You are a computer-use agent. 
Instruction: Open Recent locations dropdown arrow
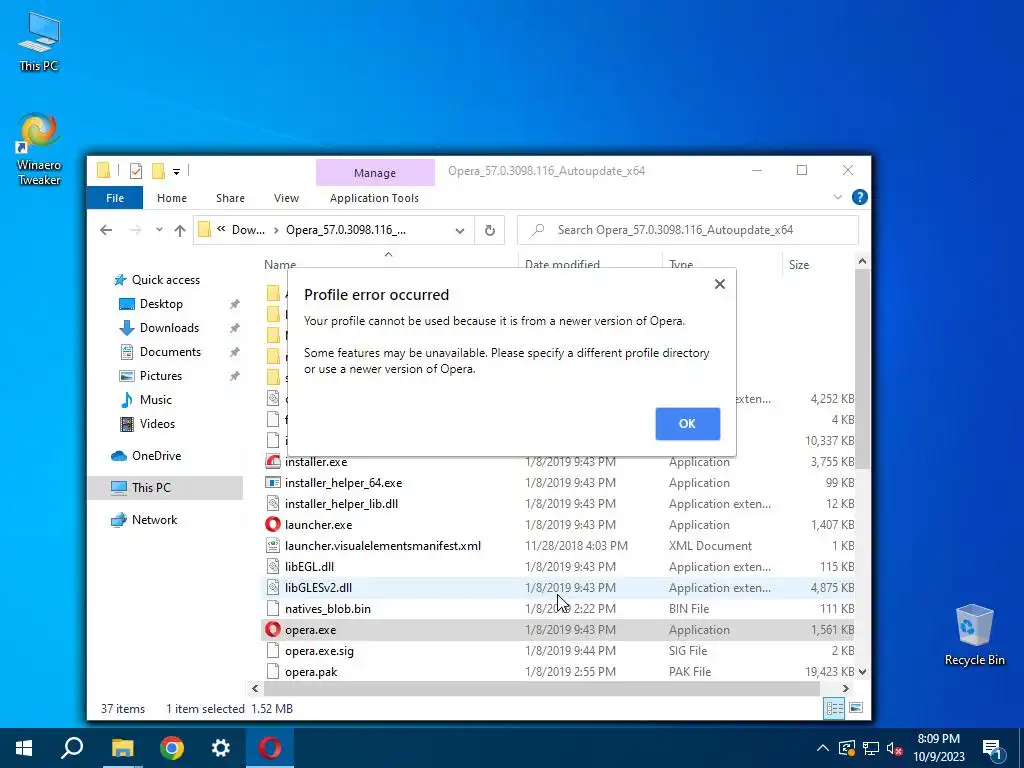pyautogui.click(x=159, y=230)
